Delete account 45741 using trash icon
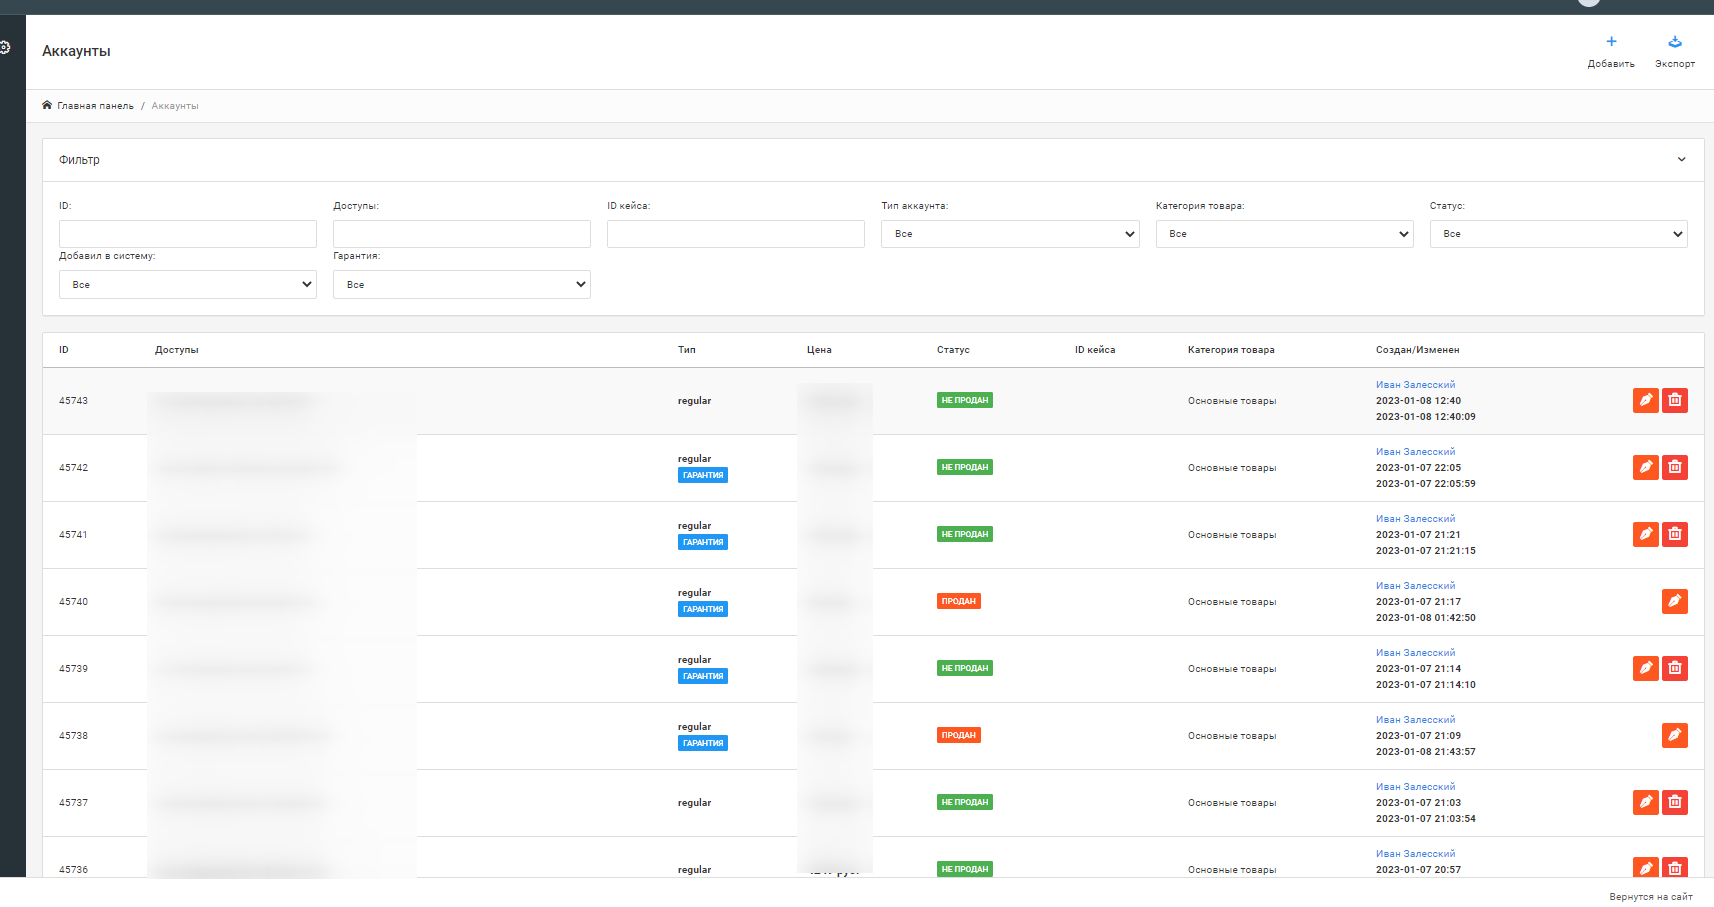Viewport: 1714px width, 907px height. pos(1675,534)
